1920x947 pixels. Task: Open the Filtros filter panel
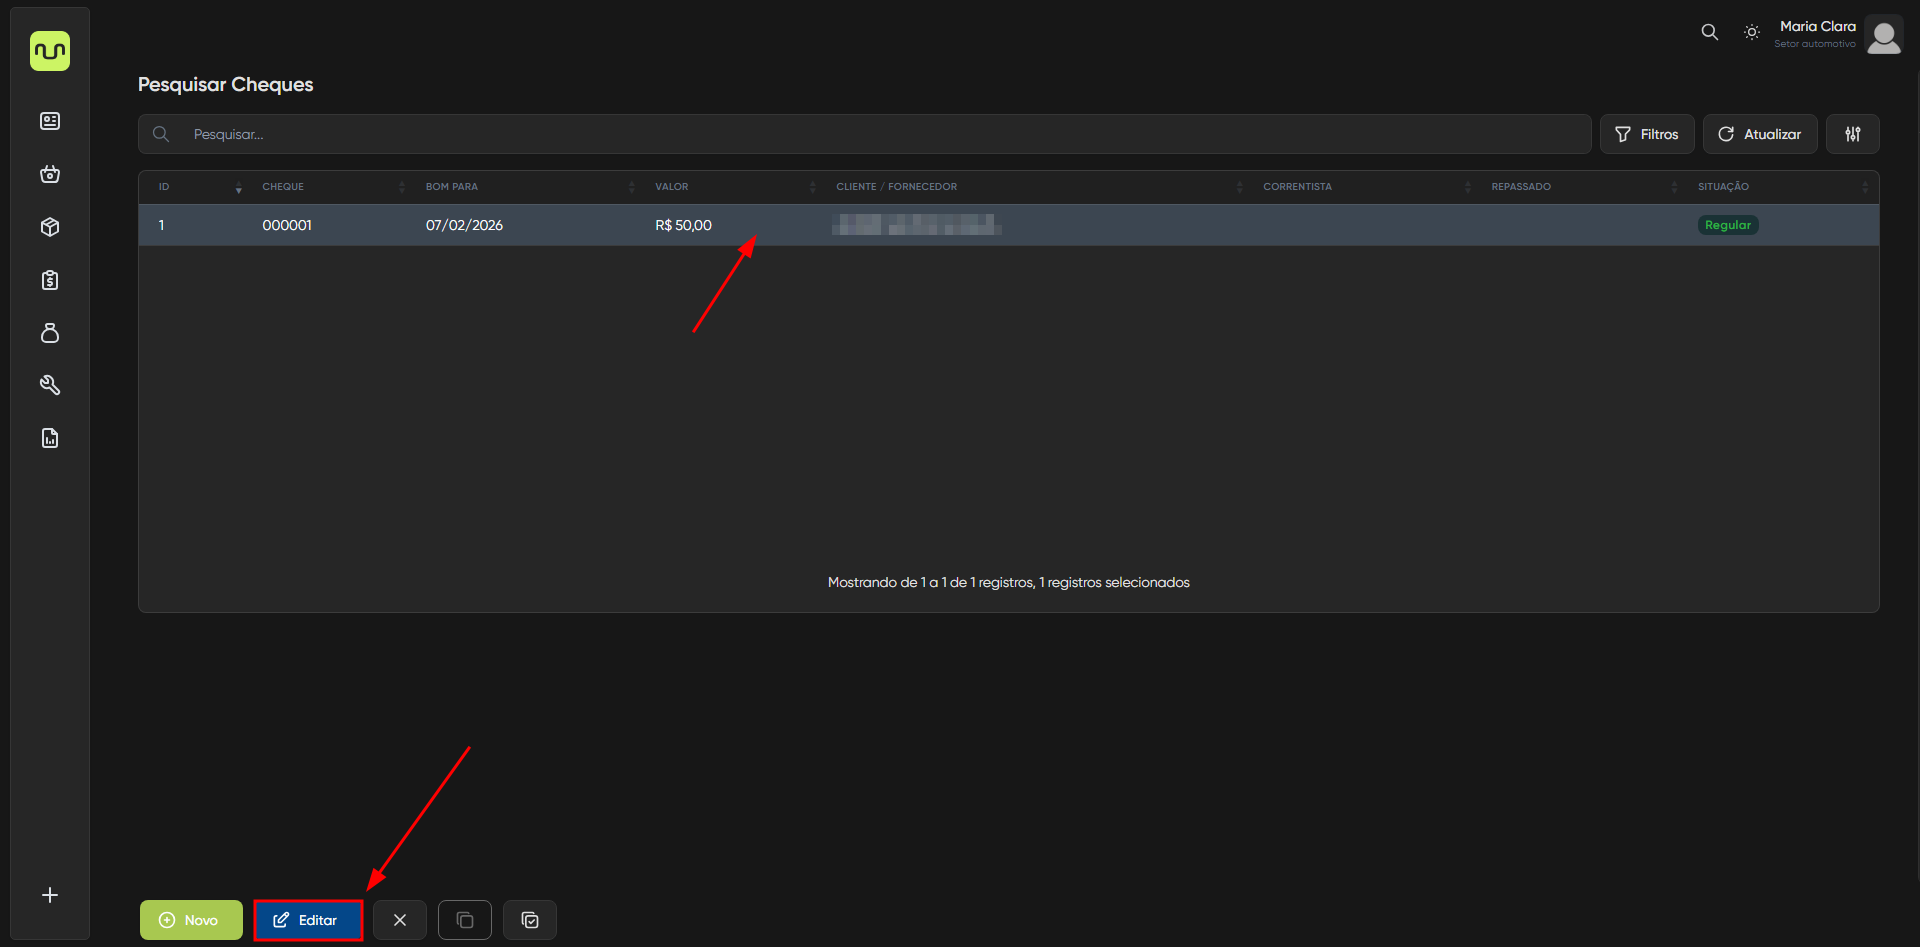pos(1646,134)
